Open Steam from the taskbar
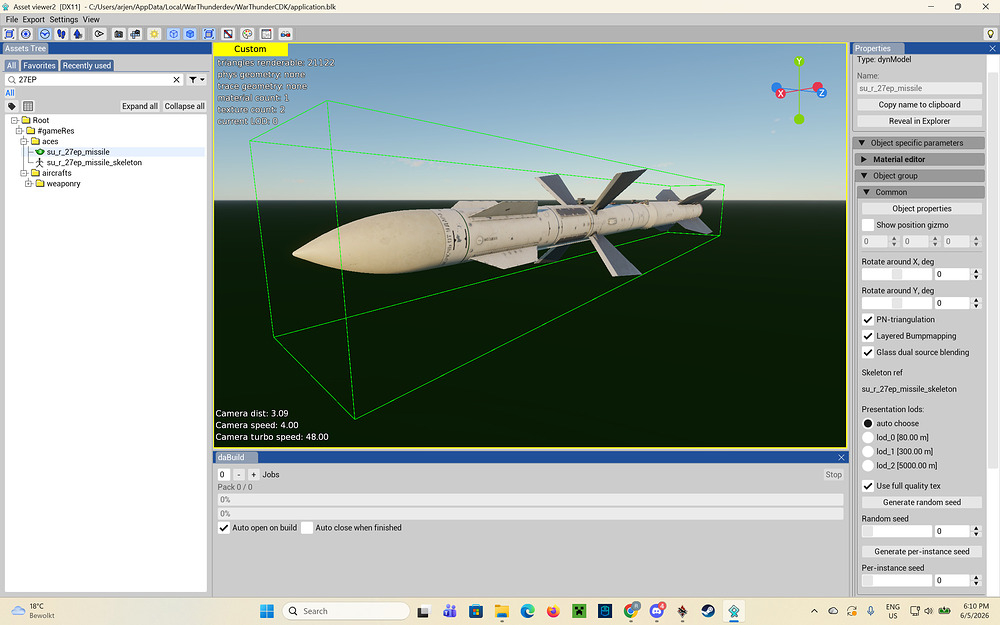 [708, 611]
